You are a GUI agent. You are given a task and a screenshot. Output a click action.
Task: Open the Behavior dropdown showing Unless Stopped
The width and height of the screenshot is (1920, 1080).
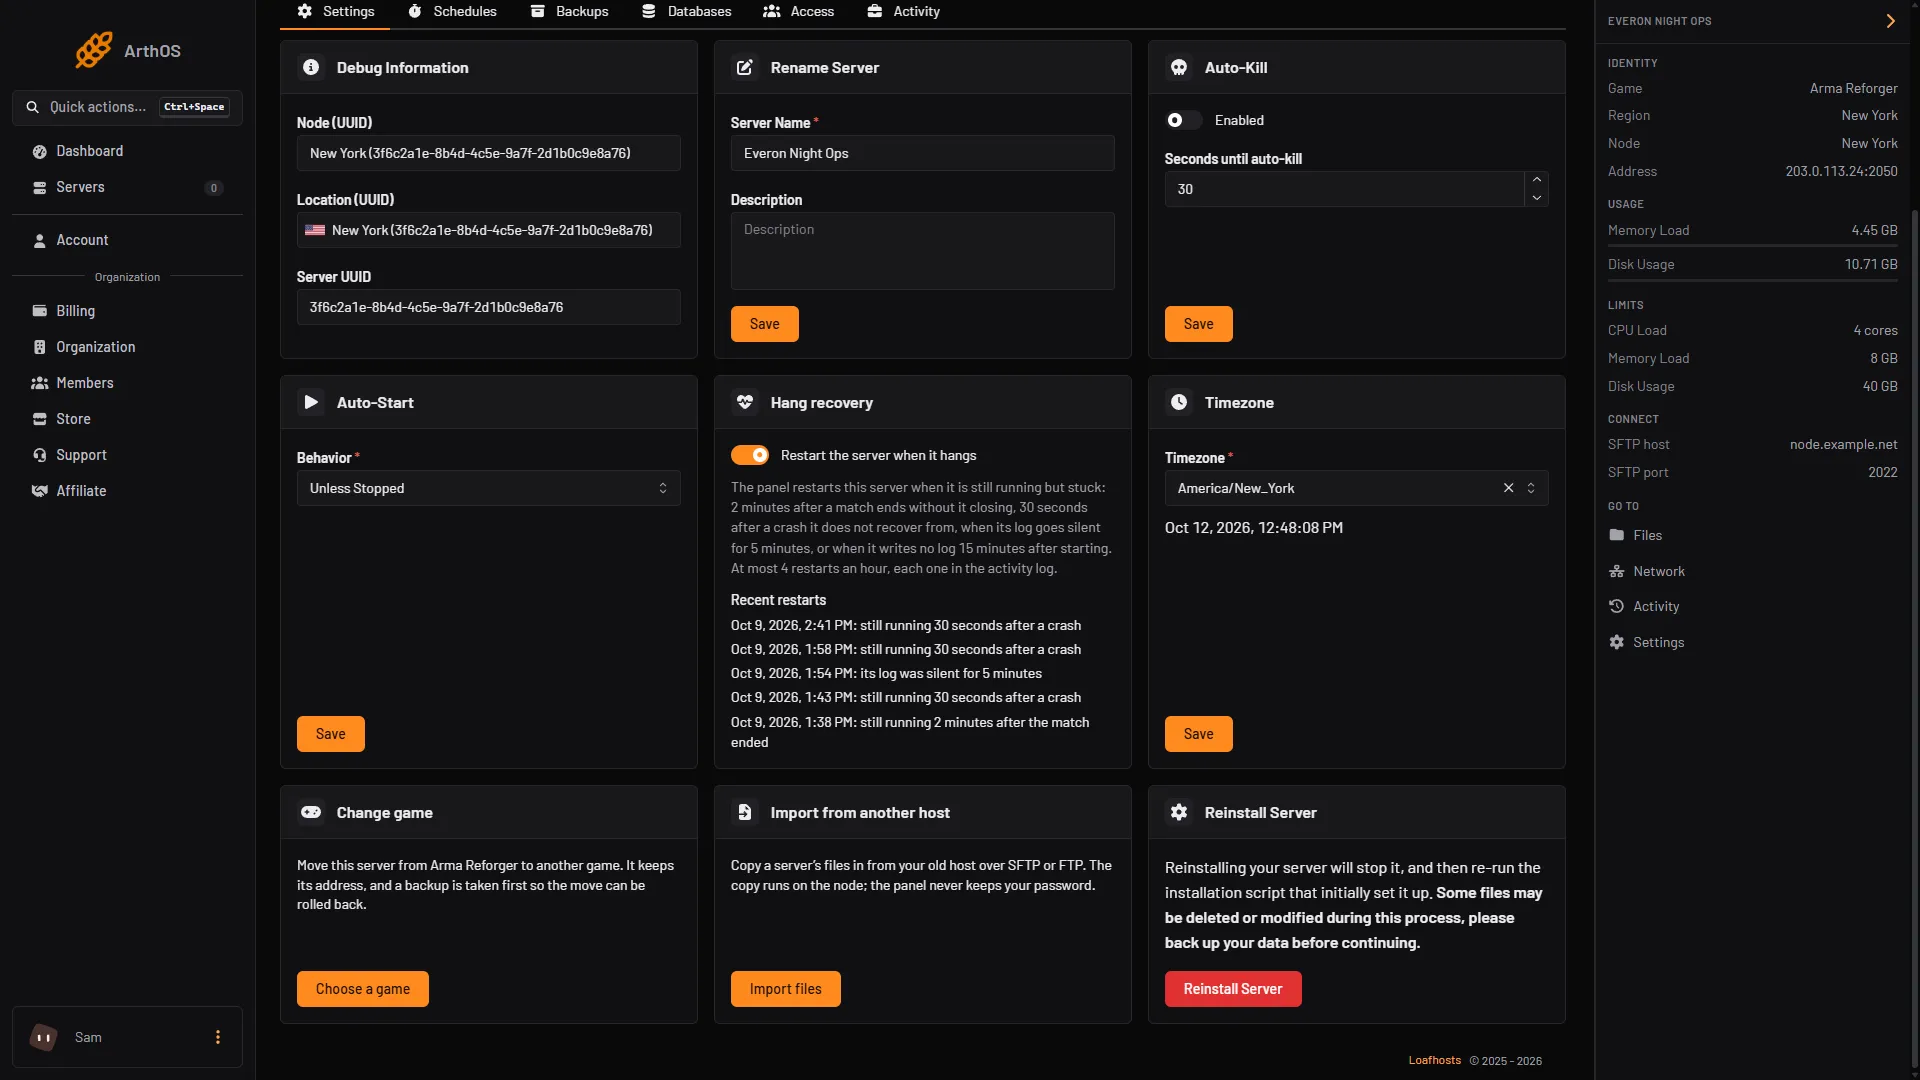pos(488,488)
